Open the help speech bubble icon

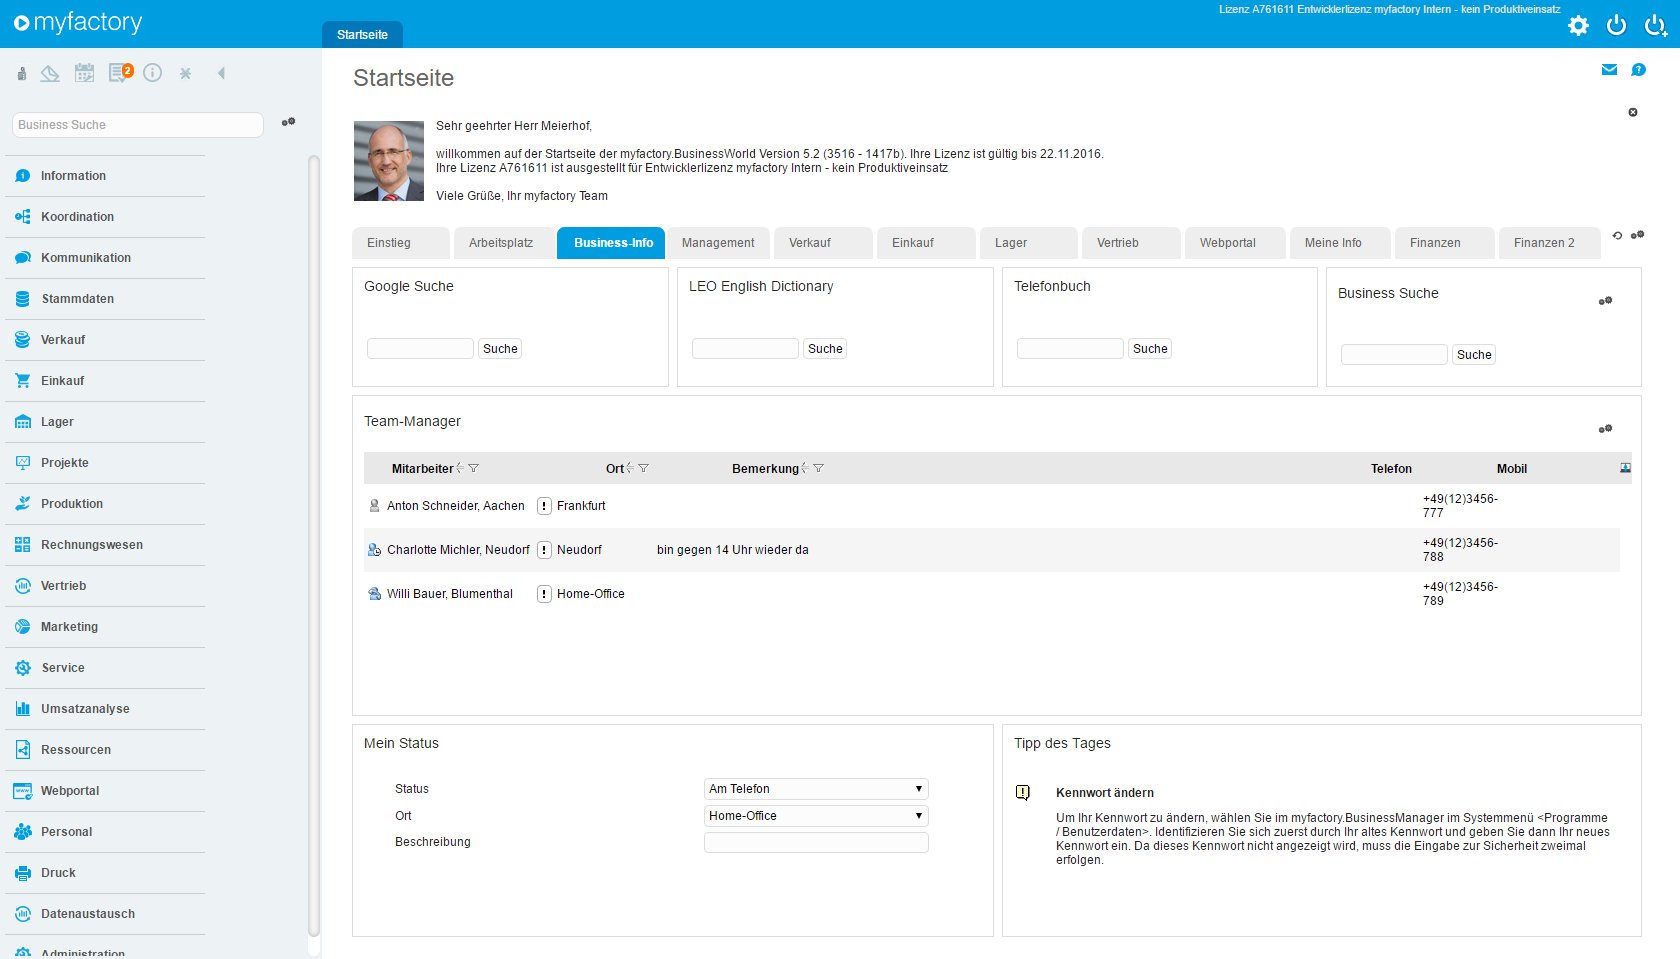point(1638,70)
